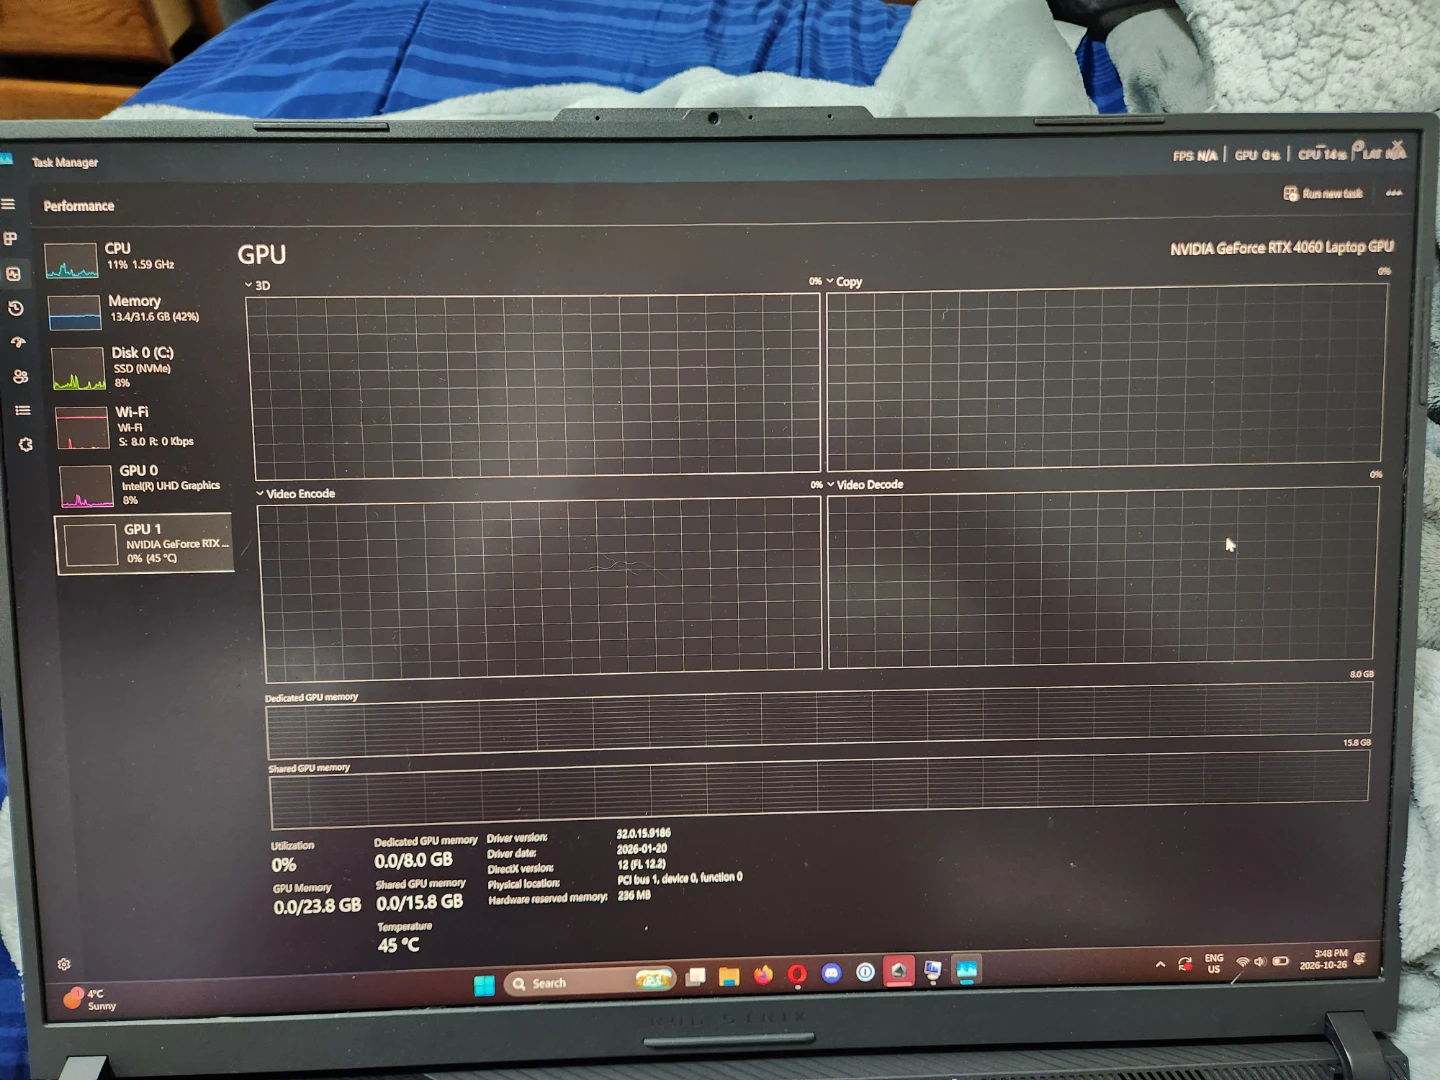The image size is (1440, 1080).
Task: Select the Performance page icon in sidebar
Action: (x=13, y=273)
